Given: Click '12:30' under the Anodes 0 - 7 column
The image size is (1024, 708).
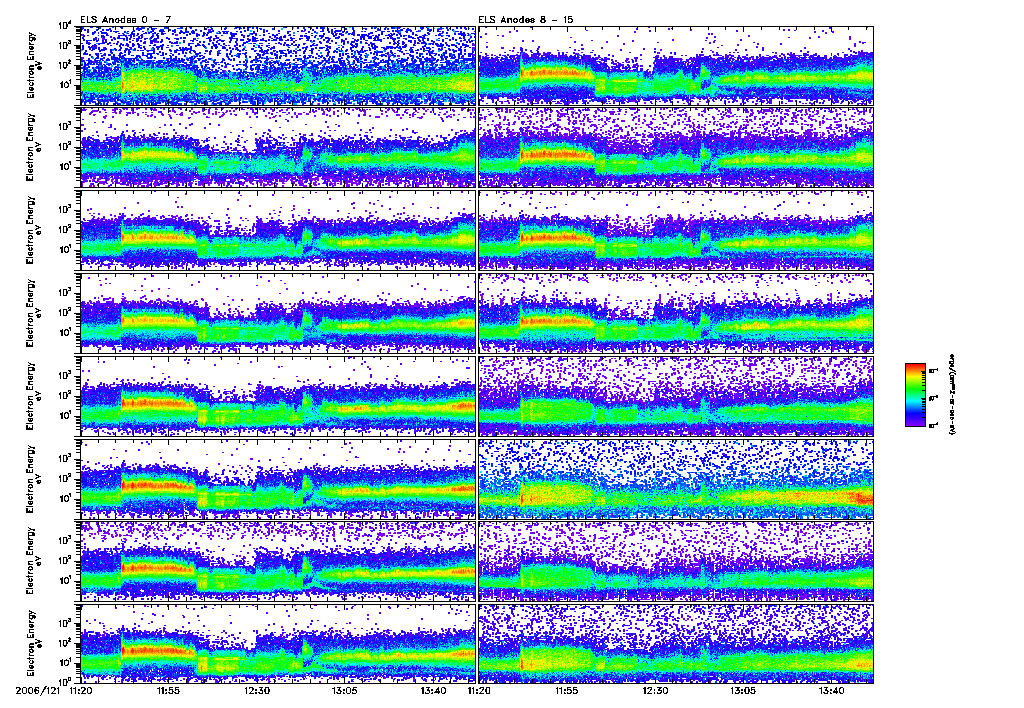Looking at the screenshot, I should coord(257,690).
